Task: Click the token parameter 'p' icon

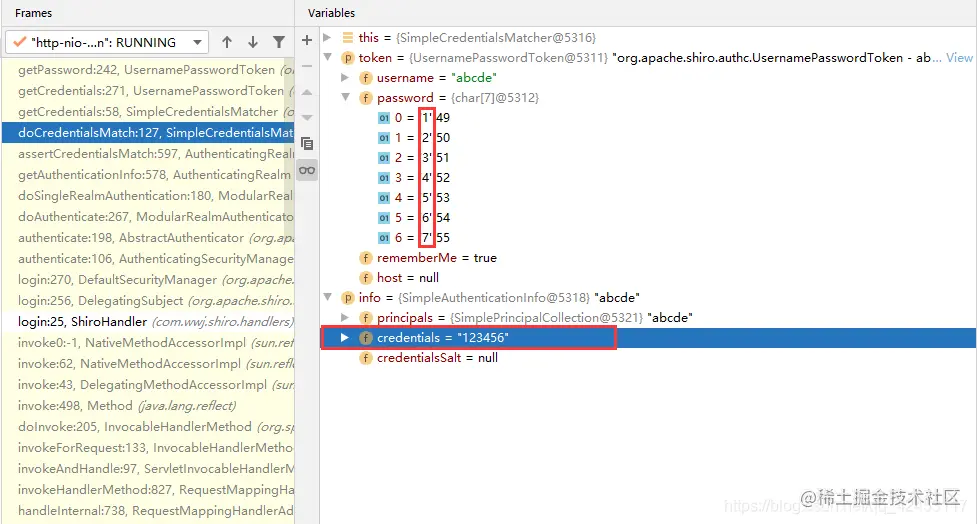Action: tap(348, 58)
